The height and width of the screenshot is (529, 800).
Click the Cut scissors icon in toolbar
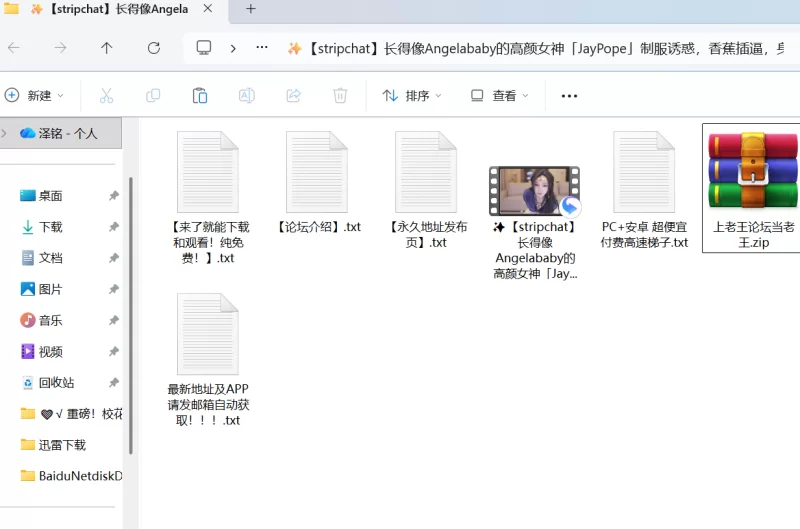pyautogui.click(x=106, y=96)
